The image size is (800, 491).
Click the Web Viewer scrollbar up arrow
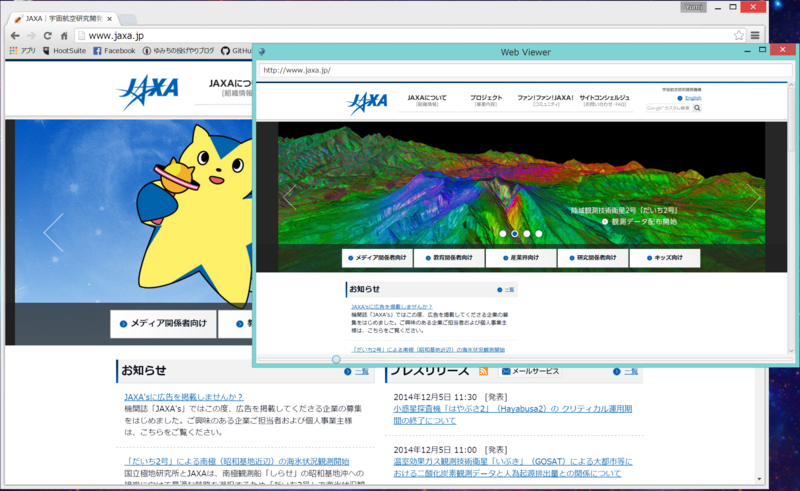click(791, 85)
